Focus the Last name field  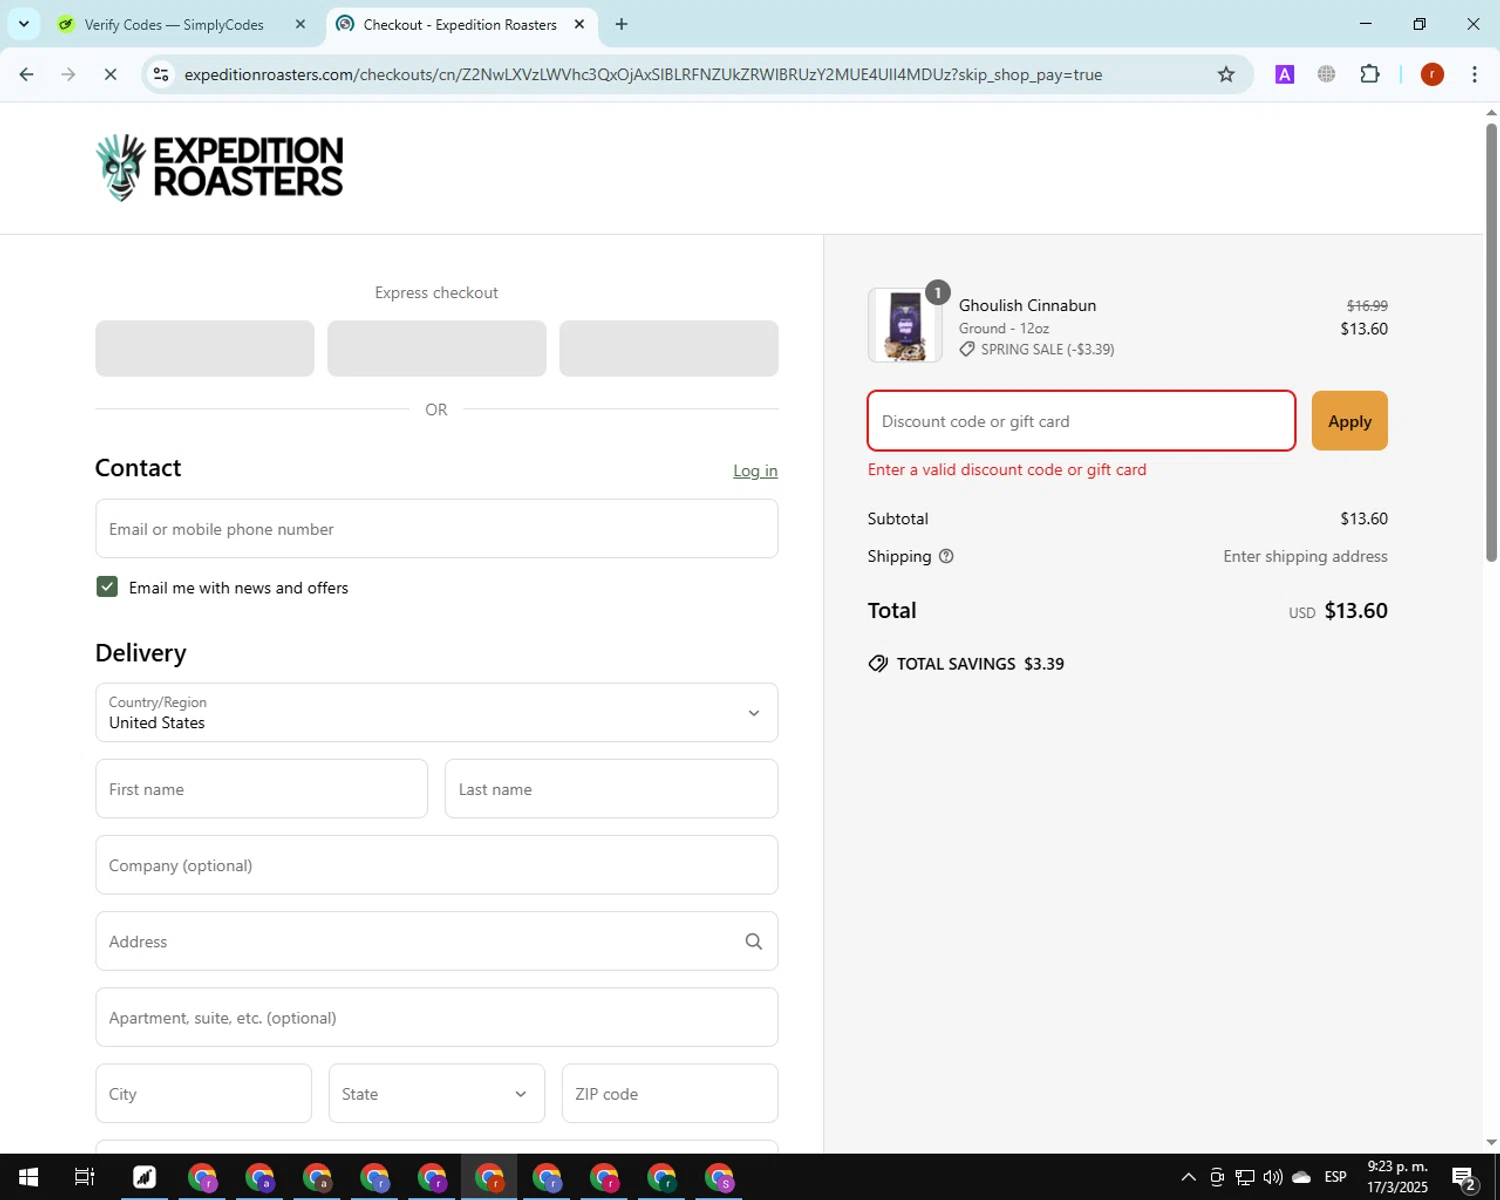pos(611,789)
